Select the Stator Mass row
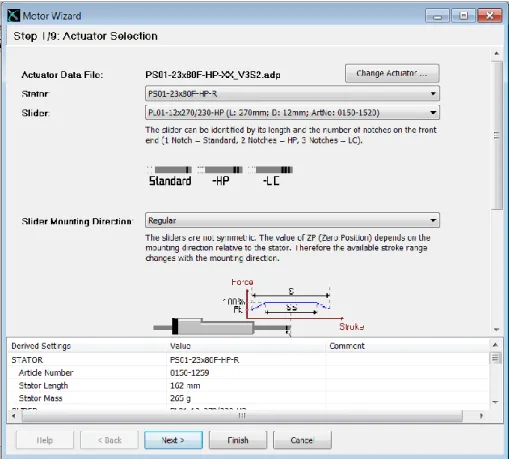509x465 pixels. (x=248, y=398)
